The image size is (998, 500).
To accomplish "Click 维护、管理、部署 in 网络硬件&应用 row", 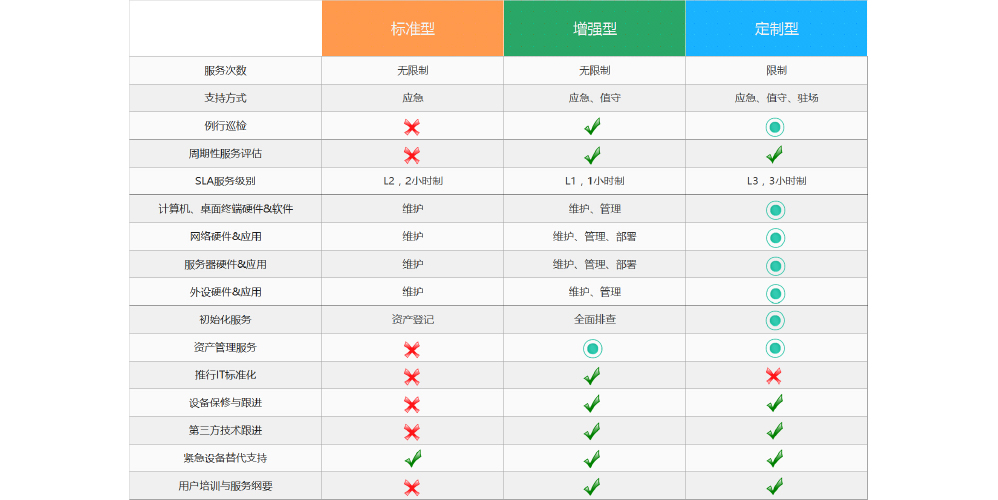I will click(594, 237).
